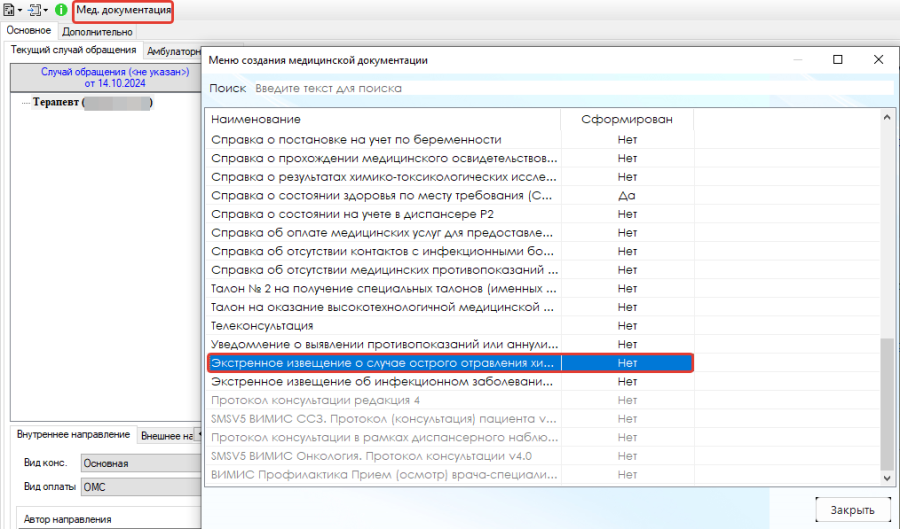This screenshot has width=900, height=529.
Task: Select ВИМИС Профилактика Прием (осмотр) row
Action: tap(450, 474)
